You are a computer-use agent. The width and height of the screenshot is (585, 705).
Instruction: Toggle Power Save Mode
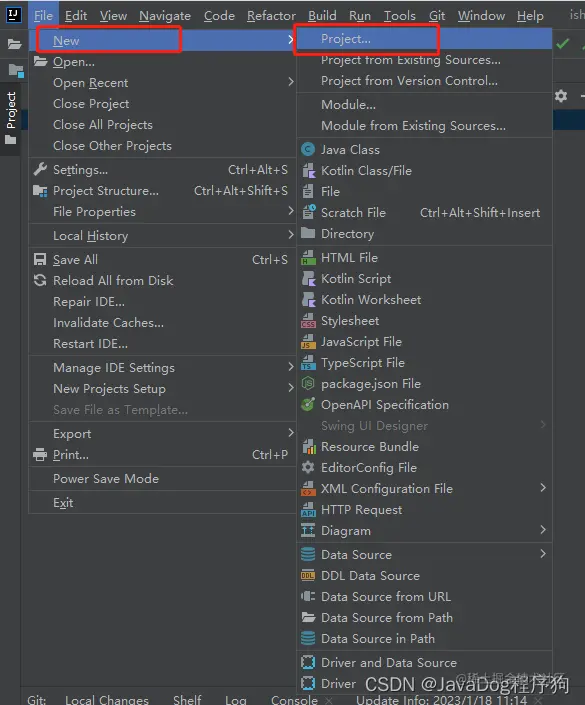106,478
